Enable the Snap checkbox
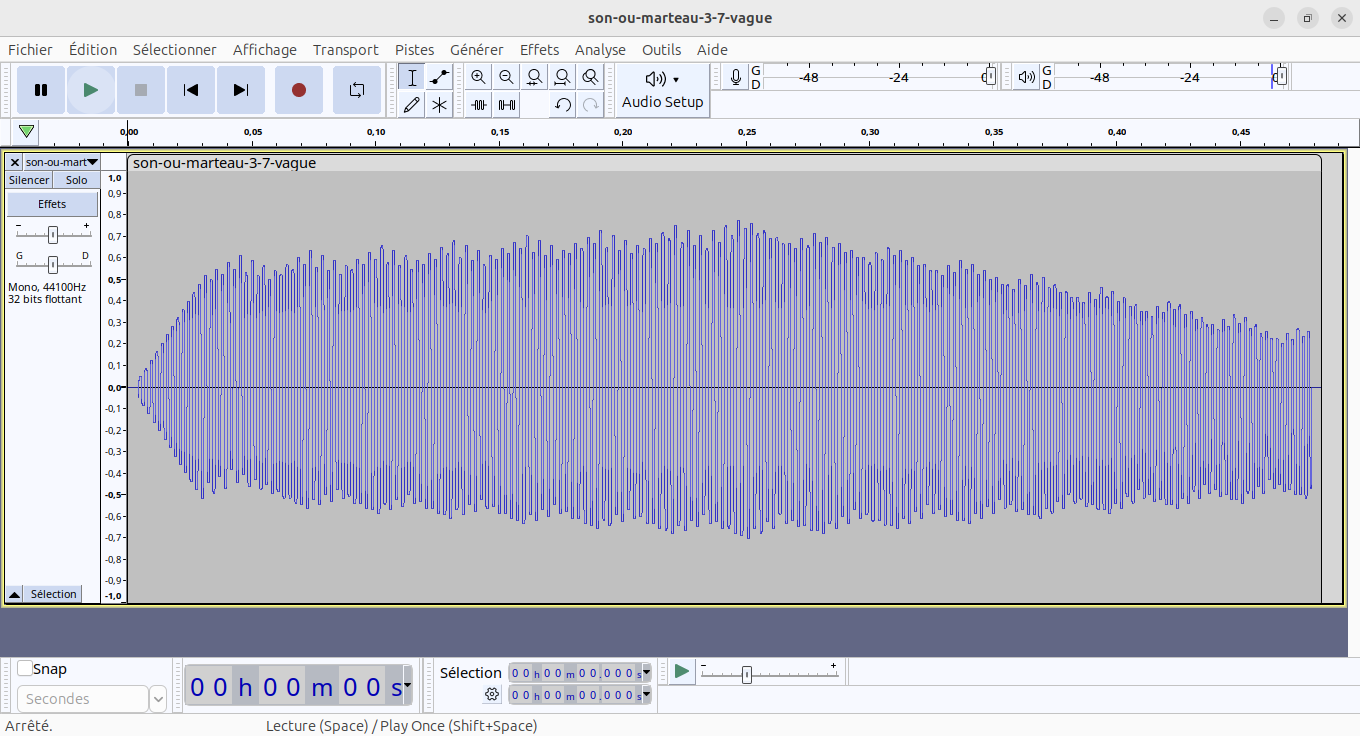Screen dimensions: 1360x736 pyautogui.click(x=25, y=669)
